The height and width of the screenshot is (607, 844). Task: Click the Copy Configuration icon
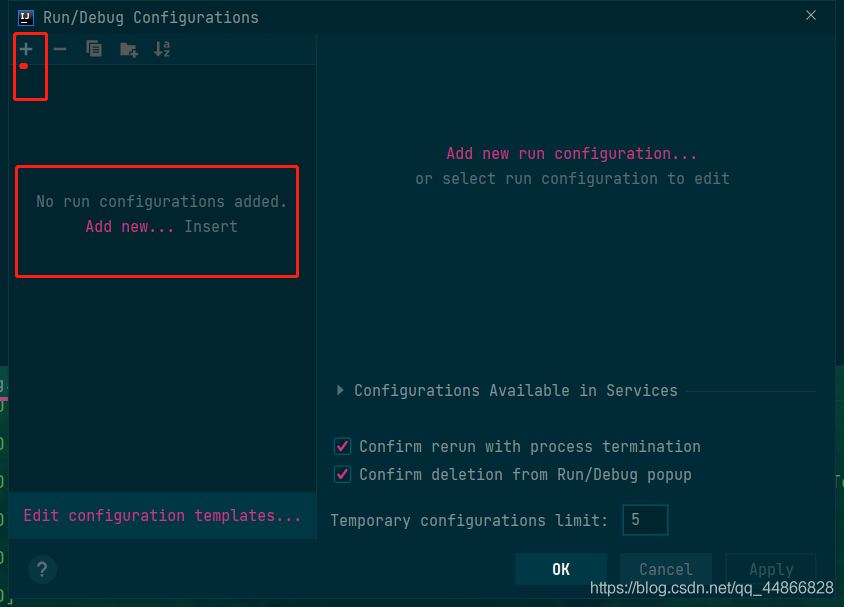[94, 49]
